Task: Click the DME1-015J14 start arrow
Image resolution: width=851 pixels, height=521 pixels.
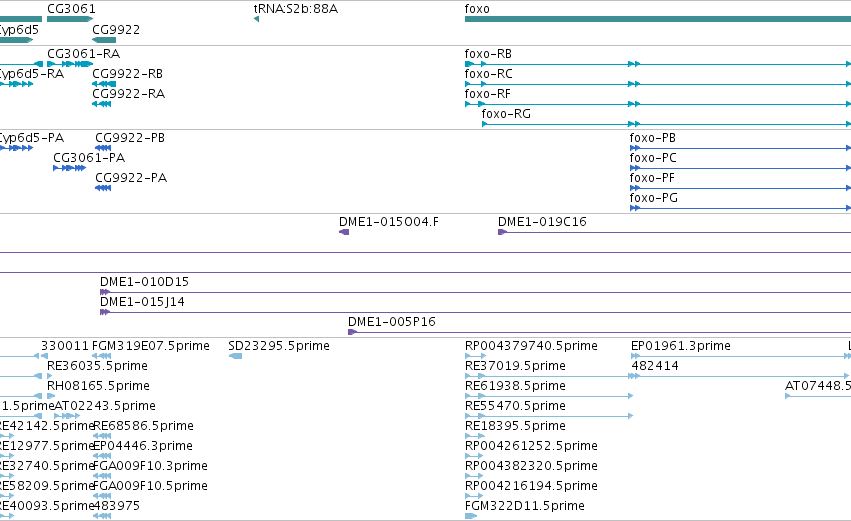Action: tap(105, 313)
